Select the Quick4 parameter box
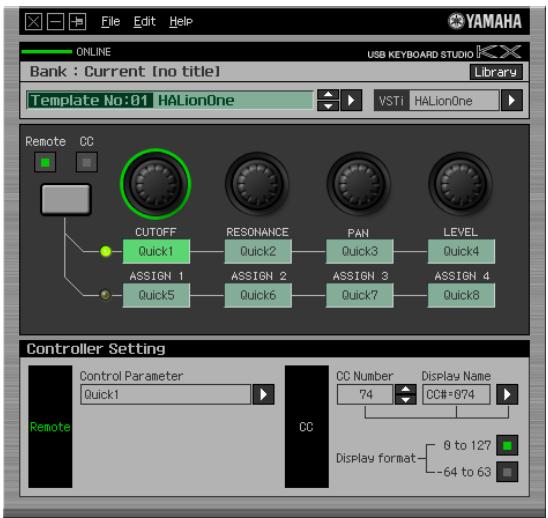The height and width of the screenshot is (518, 548). click(461, 251)
